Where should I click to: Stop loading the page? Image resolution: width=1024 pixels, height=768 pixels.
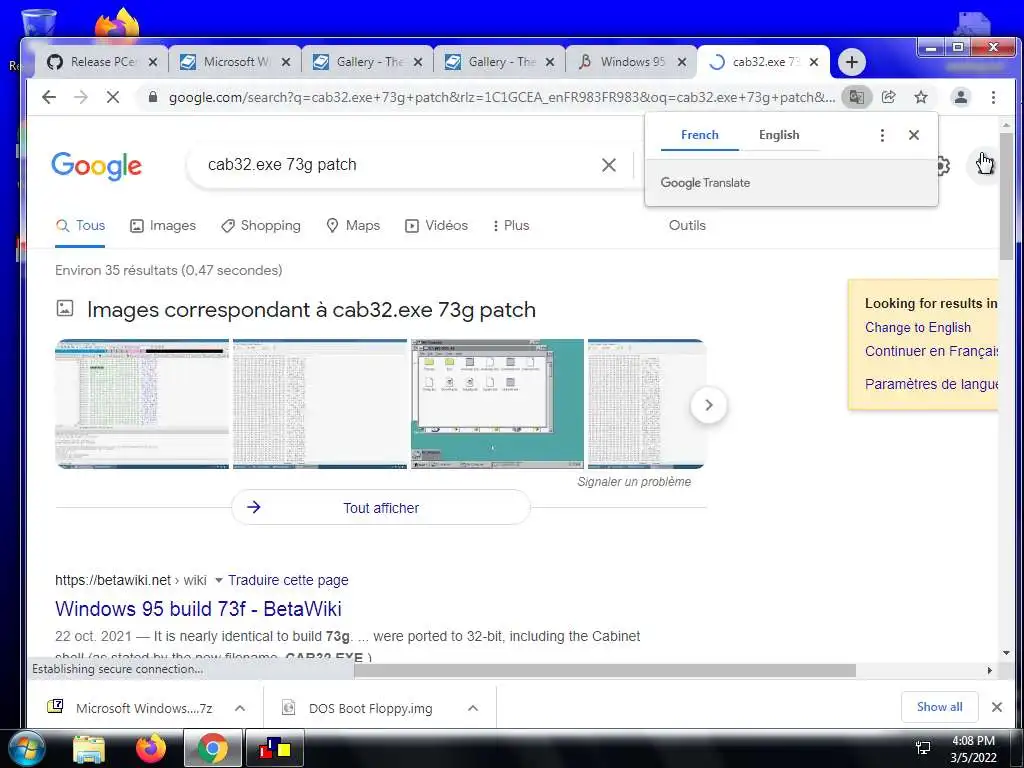pyautogui.click(x=112, y=97)
